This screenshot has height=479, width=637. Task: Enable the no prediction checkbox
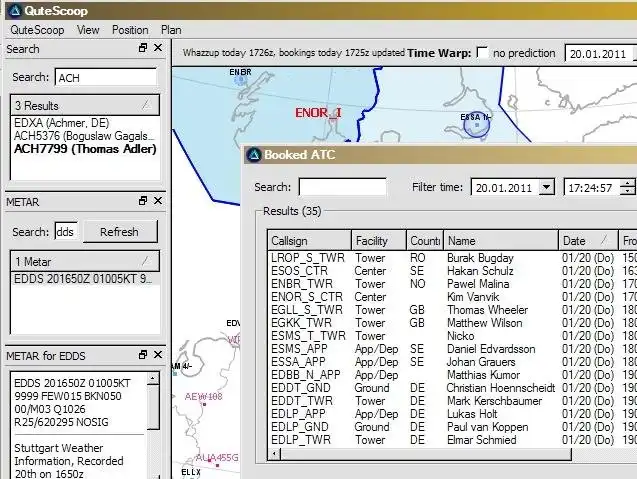[x=482, y=53]
